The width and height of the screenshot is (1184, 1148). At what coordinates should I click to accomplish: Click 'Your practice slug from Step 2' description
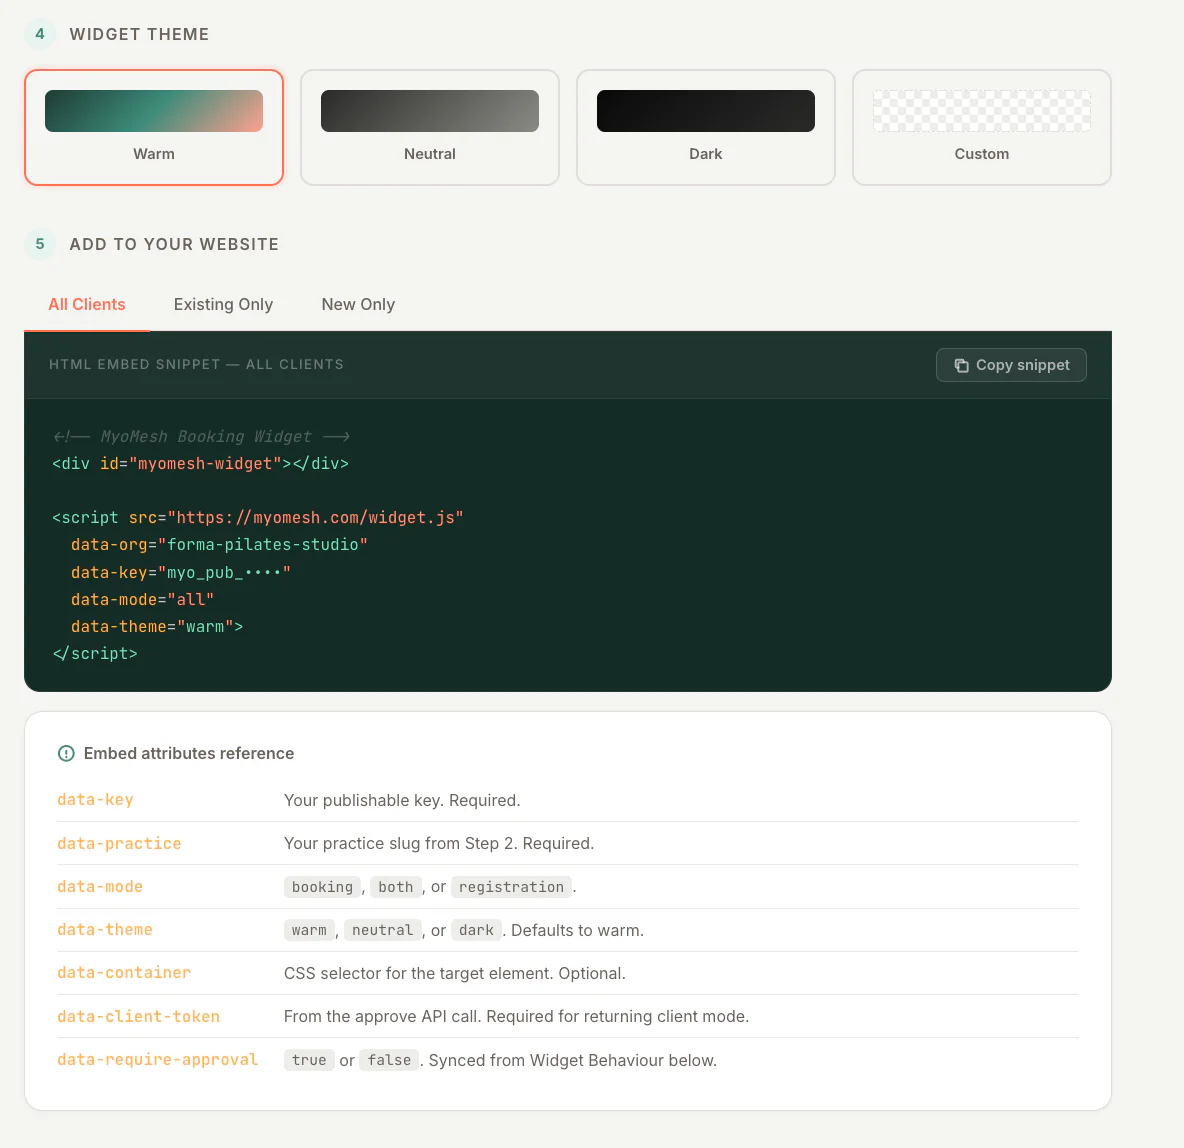[x=439, y=844]
